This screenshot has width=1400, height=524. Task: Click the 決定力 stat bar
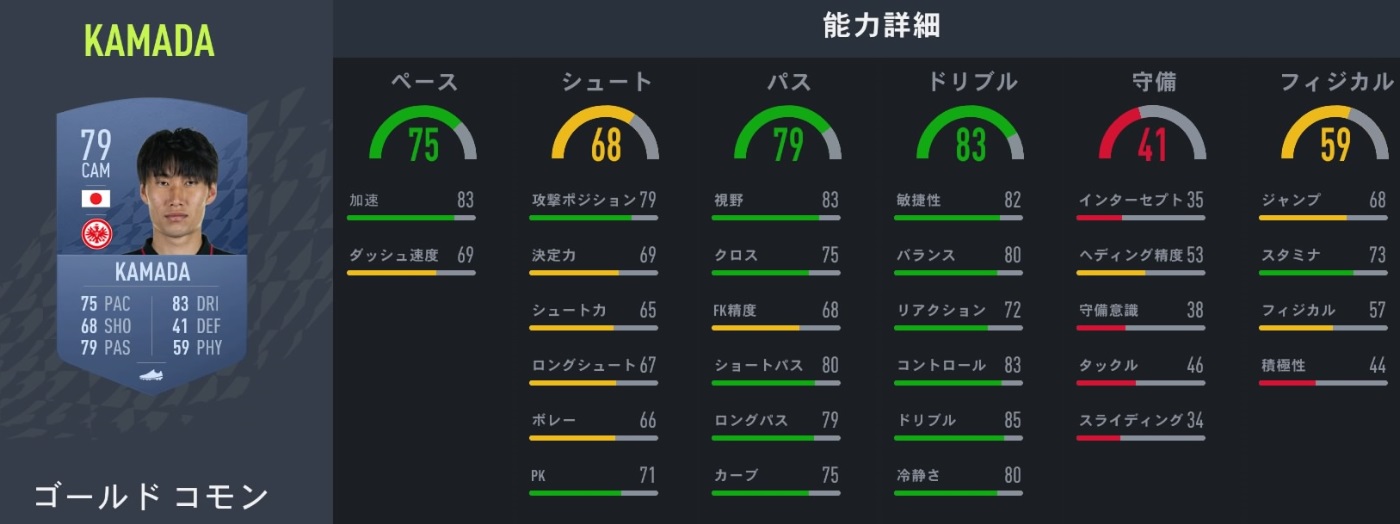point(593,272)
